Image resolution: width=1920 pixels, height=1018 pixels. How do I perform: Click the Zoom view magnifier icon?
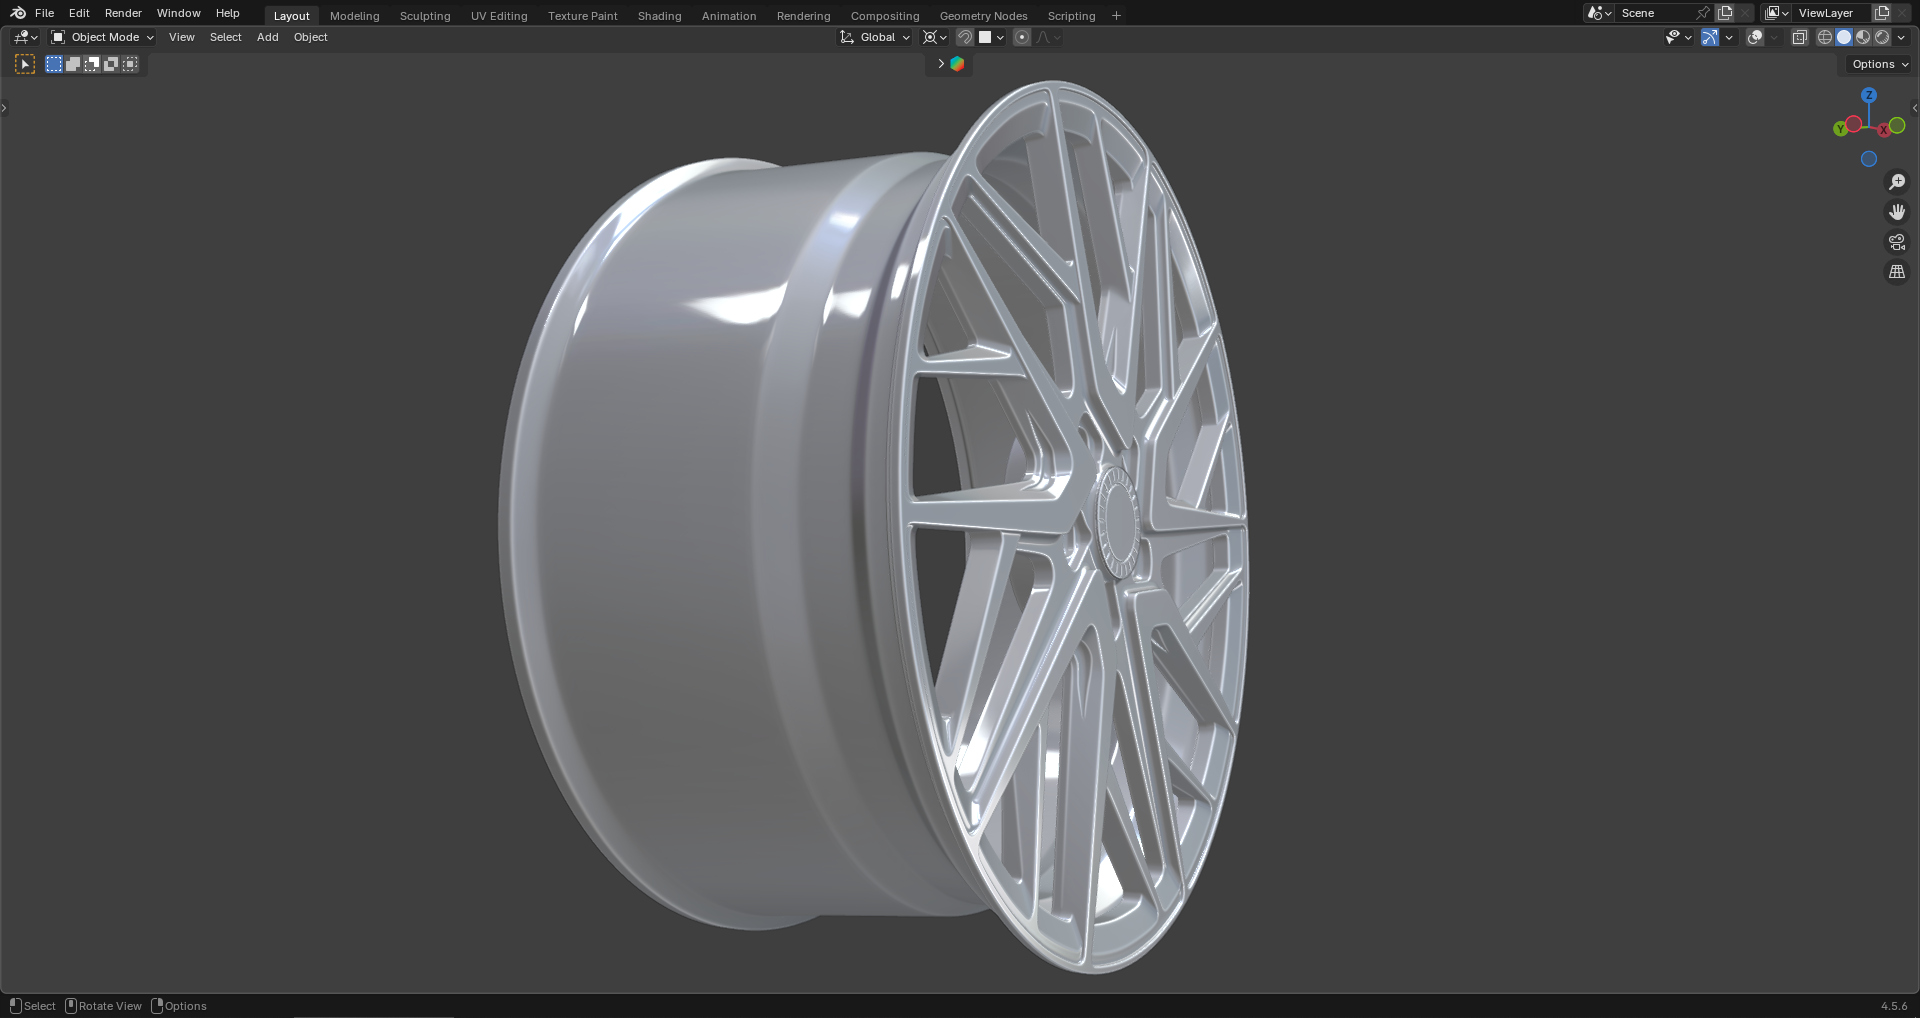1897,182
